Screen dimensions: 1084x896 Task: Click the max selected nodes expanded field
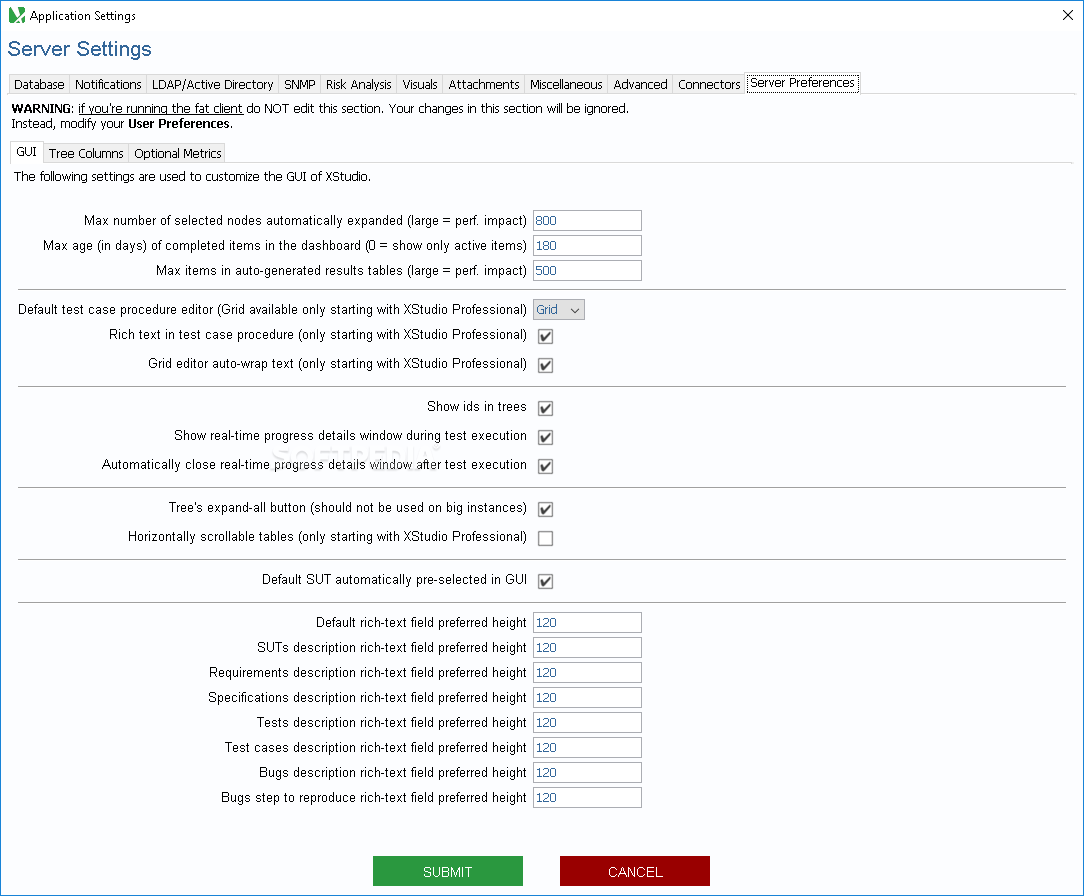click(x=587, y=221)
